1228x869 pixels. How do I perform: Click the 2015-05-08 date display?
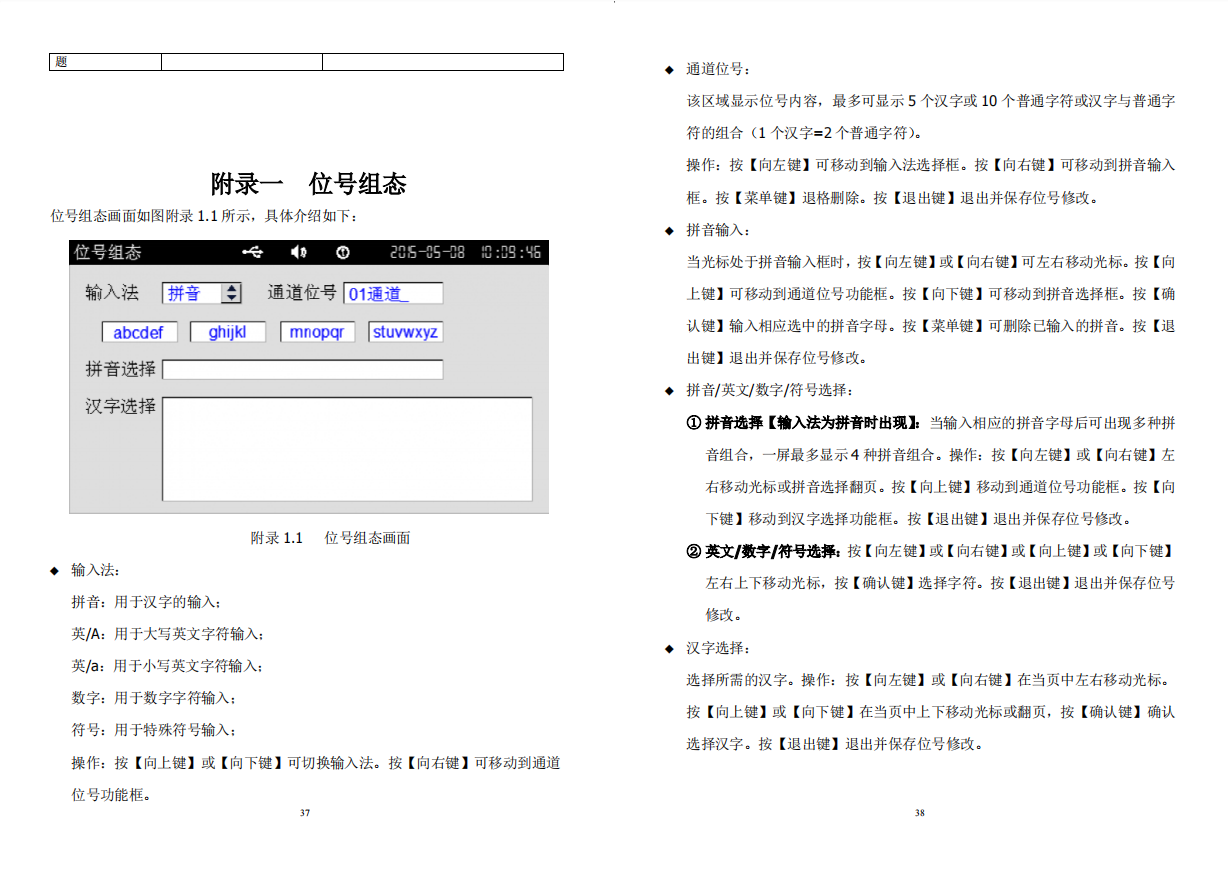[427, 252]
